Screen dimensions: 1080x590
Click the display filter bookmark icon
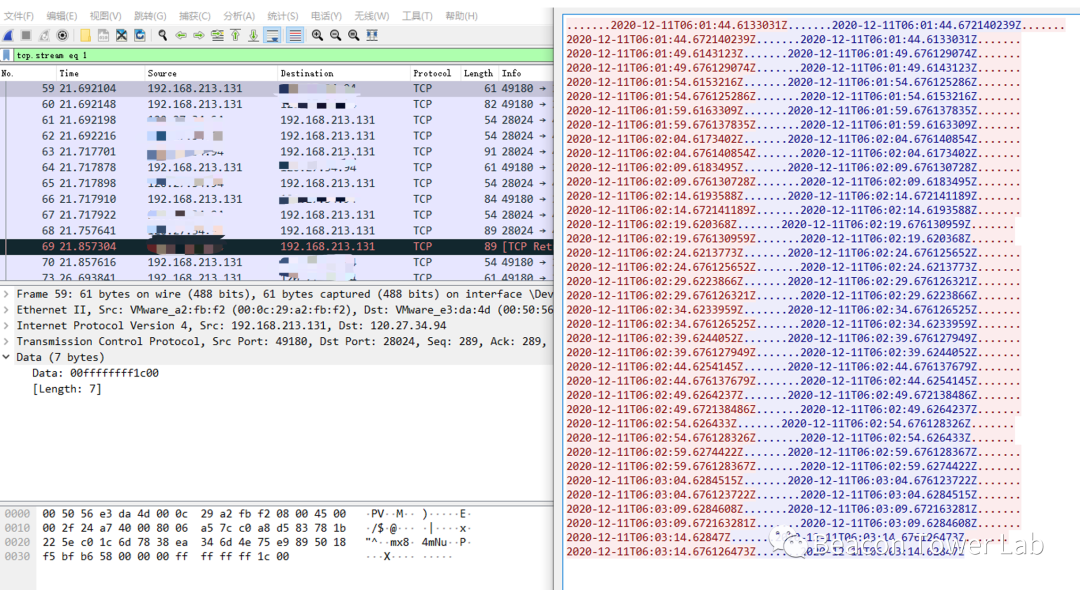click(7, 55)
